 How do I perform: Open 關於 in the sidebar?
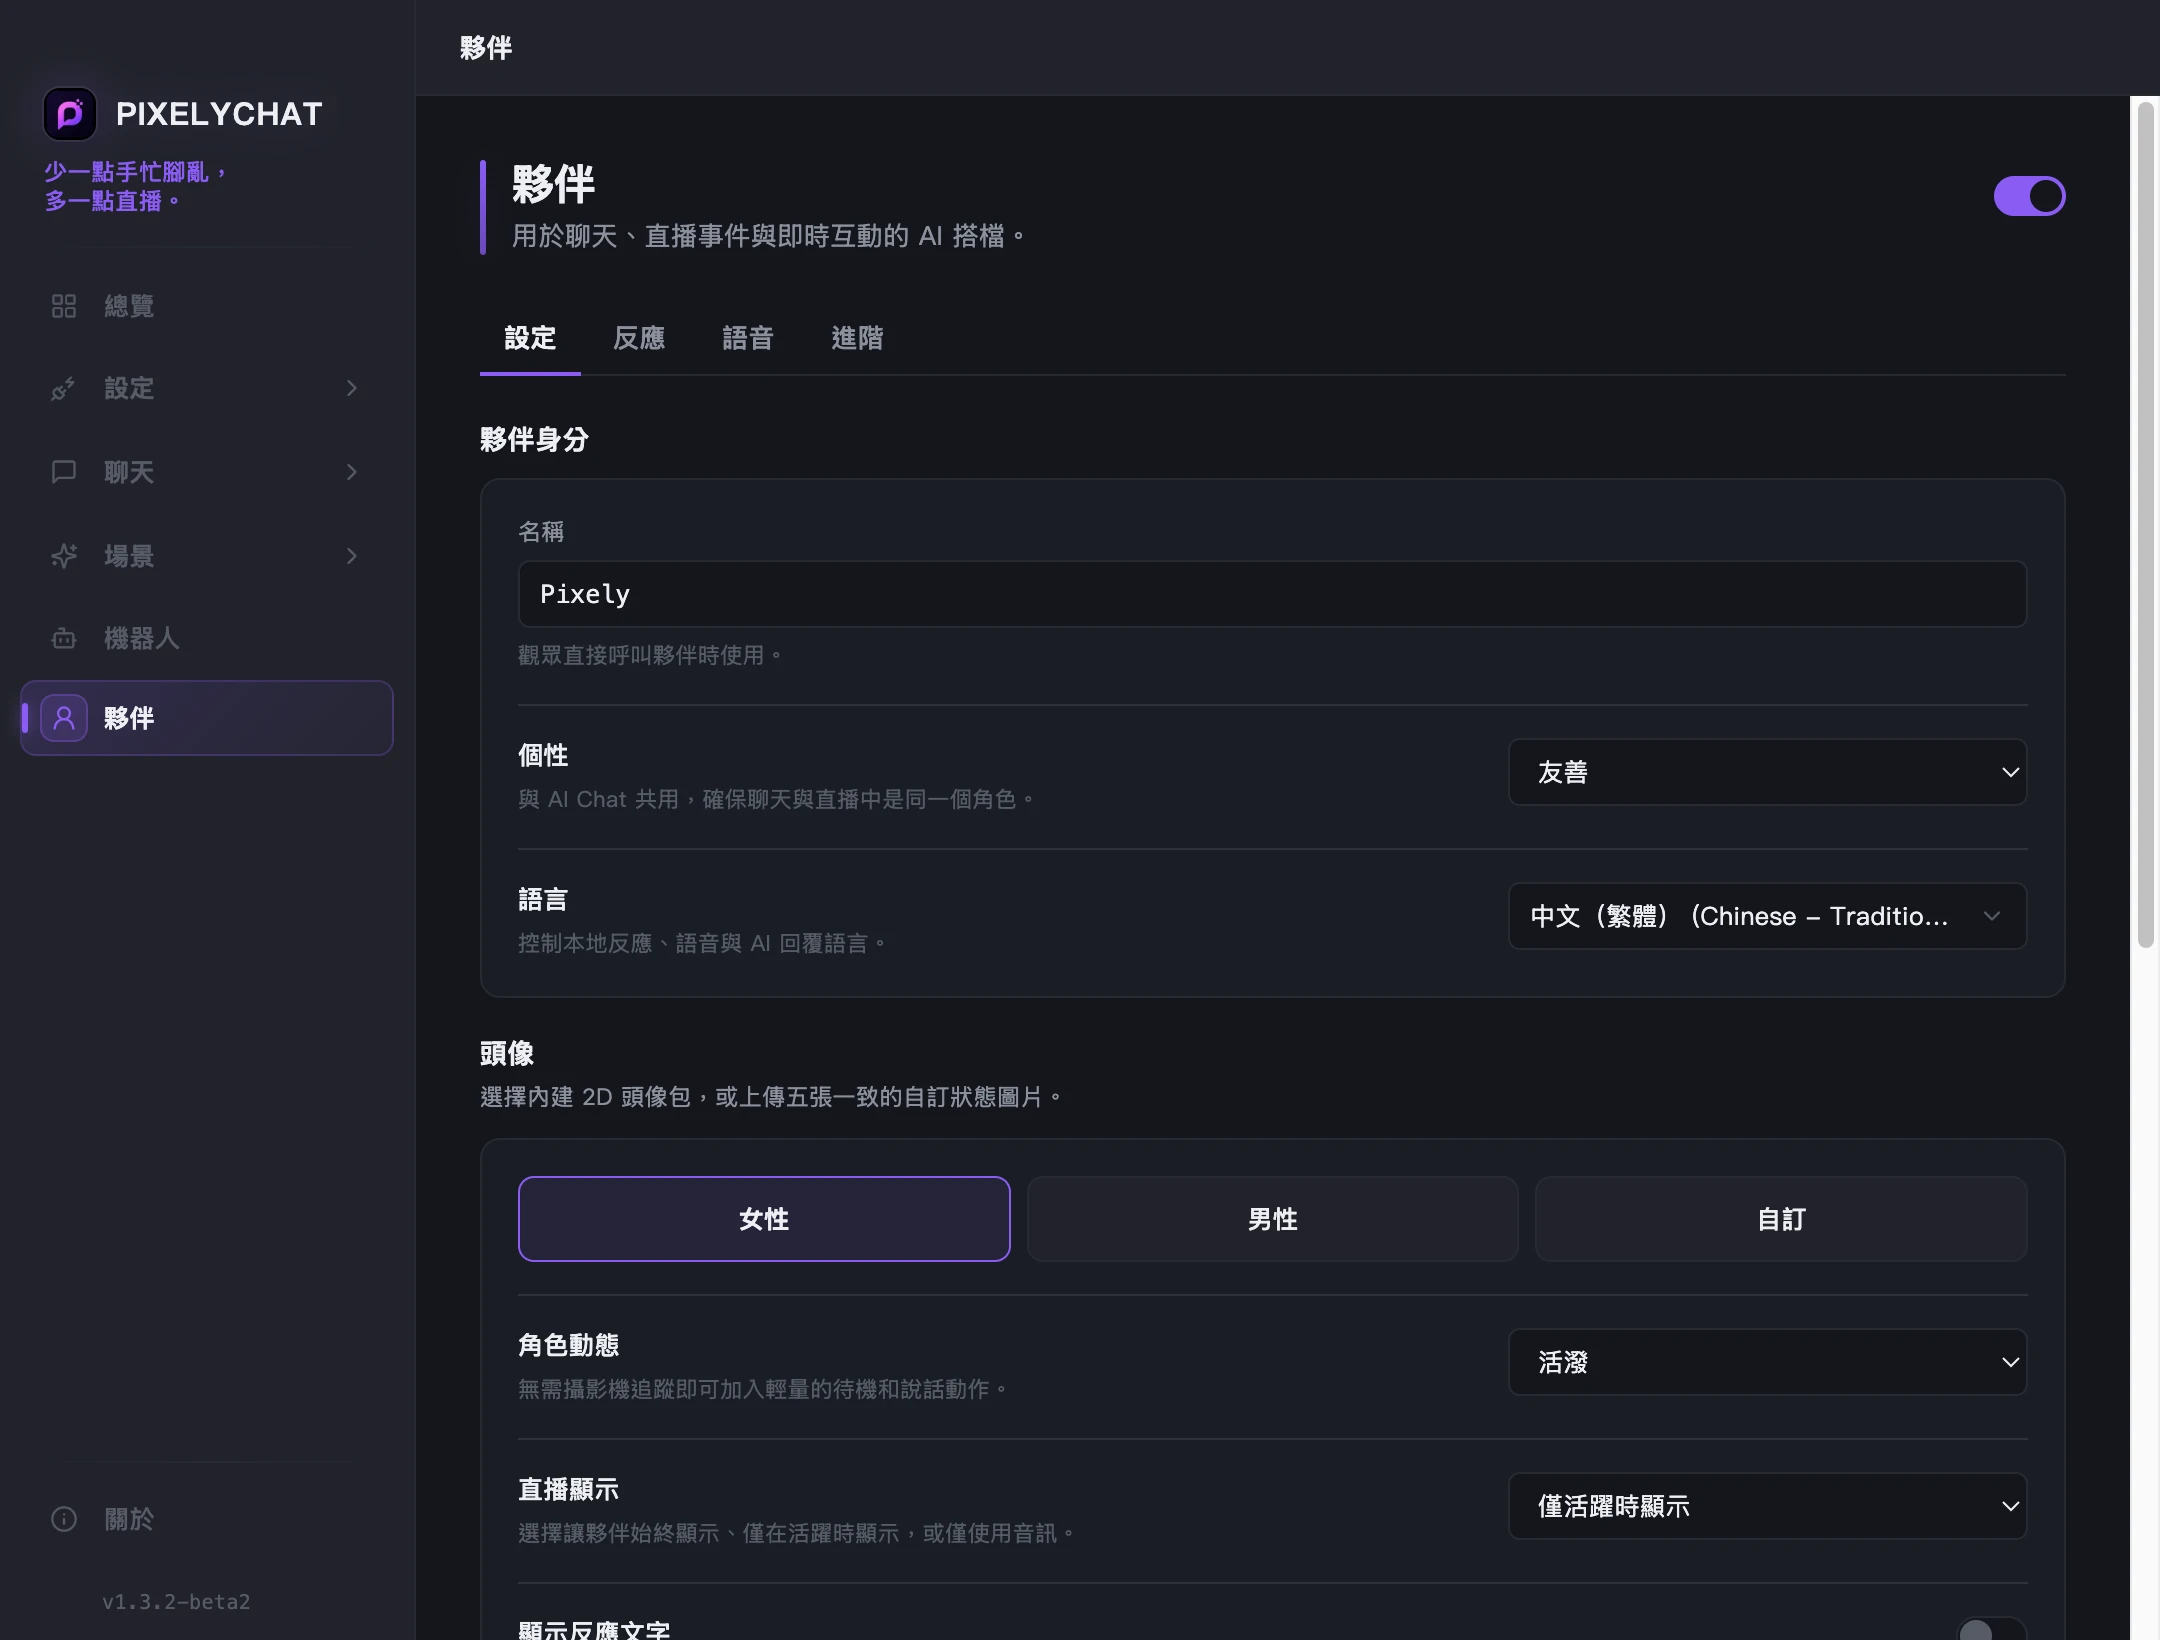pos(206,1519)
